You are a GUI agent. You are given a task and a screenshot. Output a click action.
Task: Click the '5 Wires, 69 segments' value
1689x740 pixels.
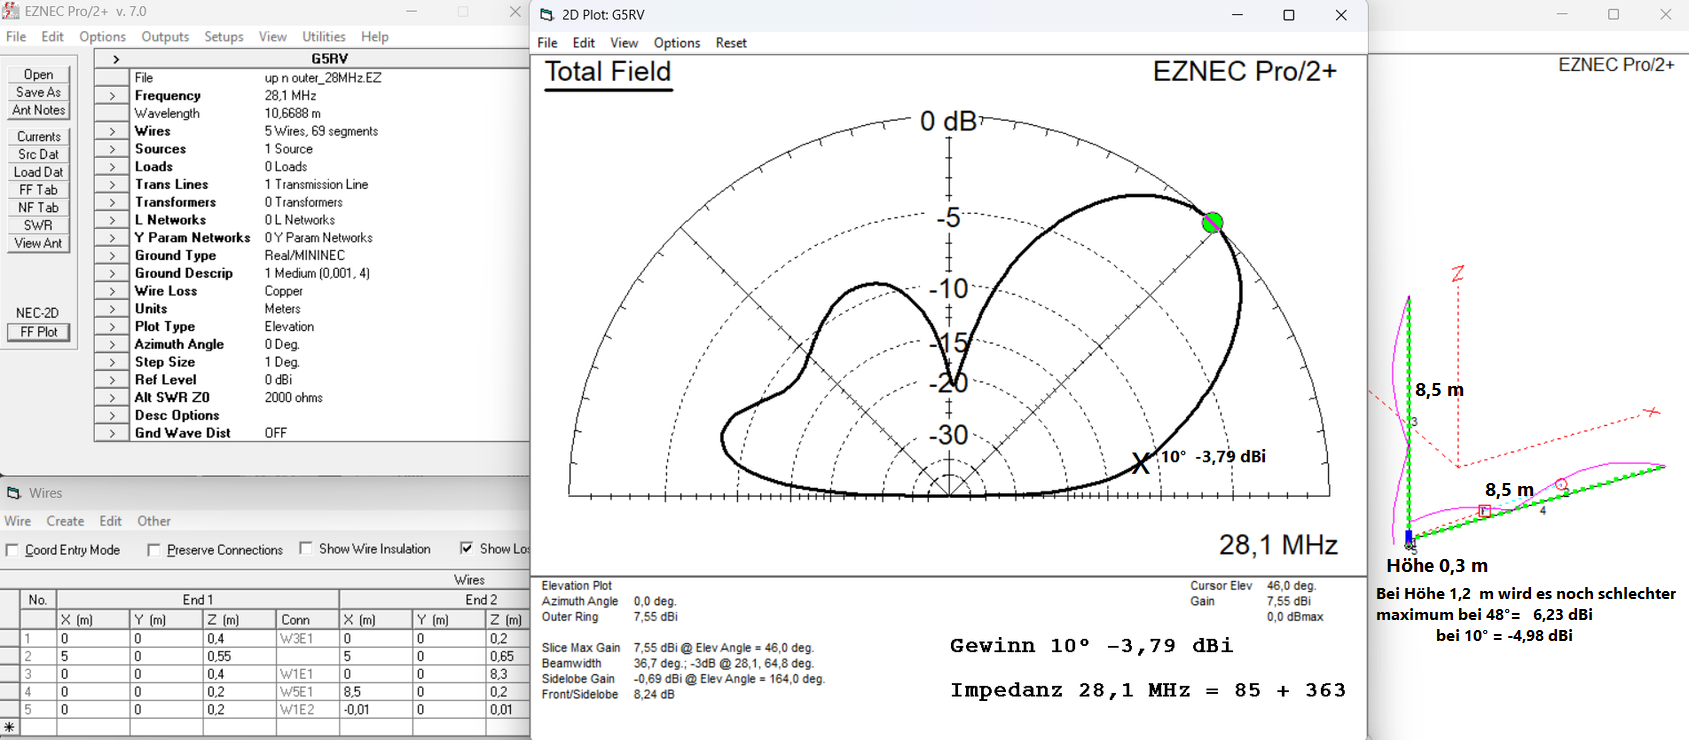[x=321, y=131]
